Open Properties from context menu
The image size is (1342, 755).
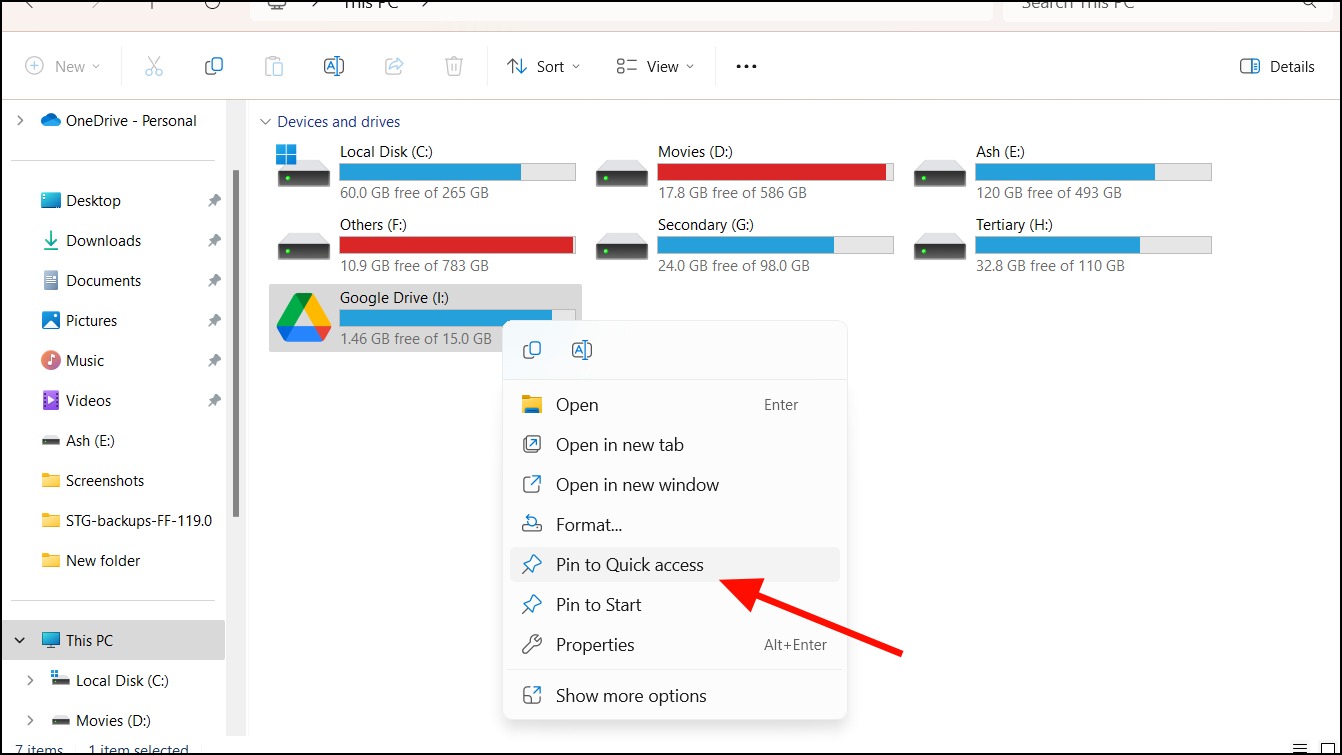point(674,645)
